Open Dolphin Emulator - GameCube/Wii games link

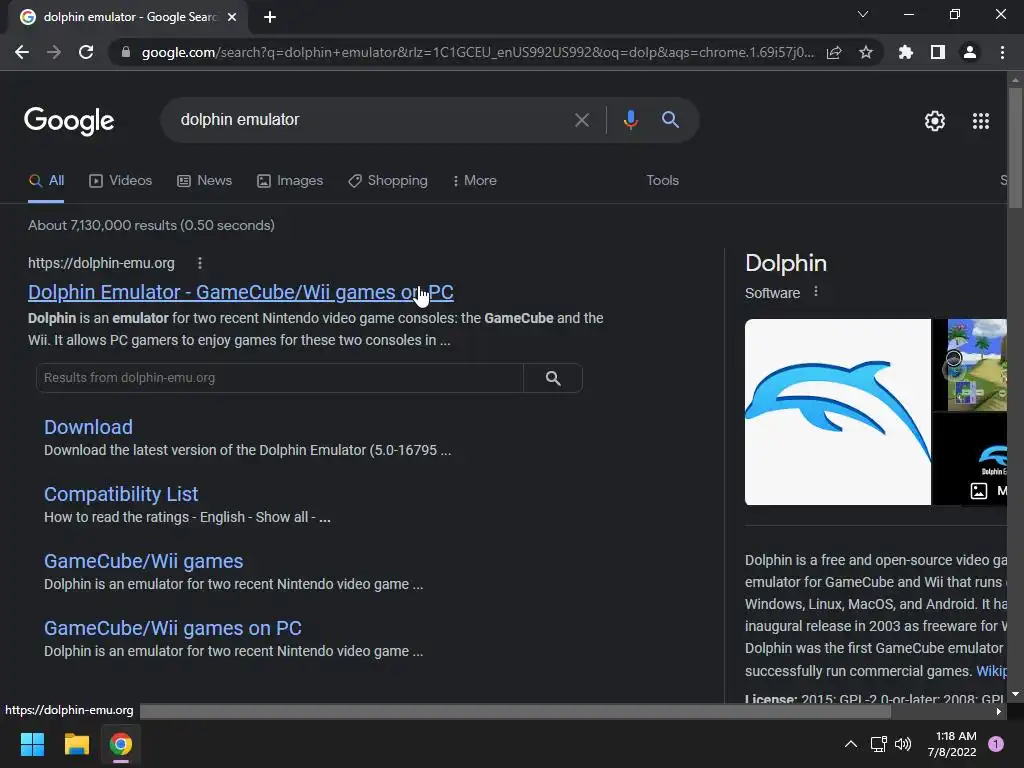(240, 293)
